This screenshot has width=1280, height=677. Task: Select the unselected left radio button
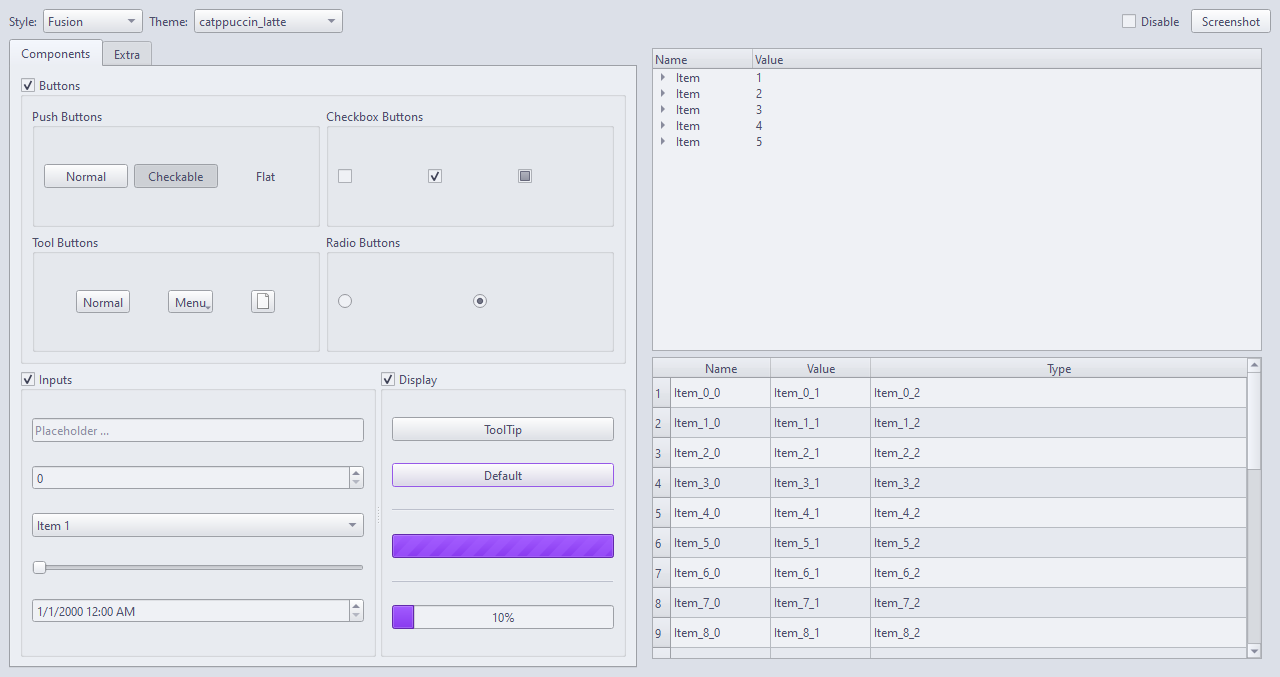coord(345,301)
